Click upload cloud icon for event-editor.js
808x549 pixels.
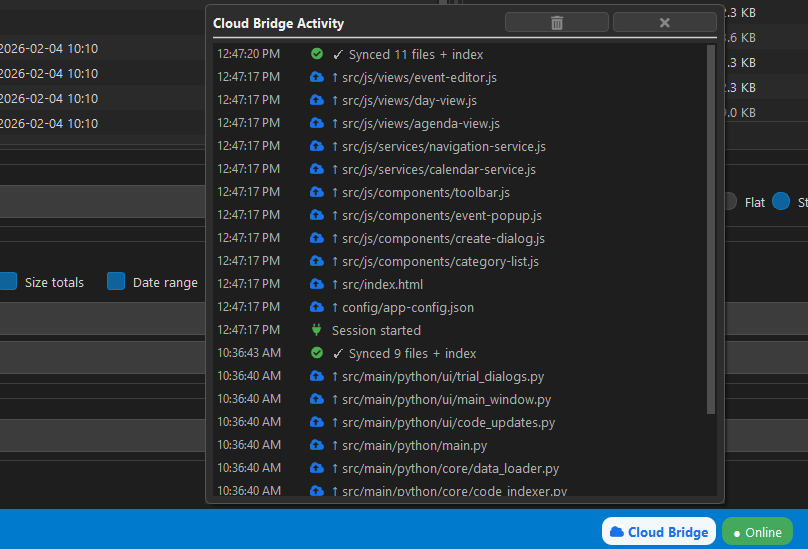click(x=317, y=77)
